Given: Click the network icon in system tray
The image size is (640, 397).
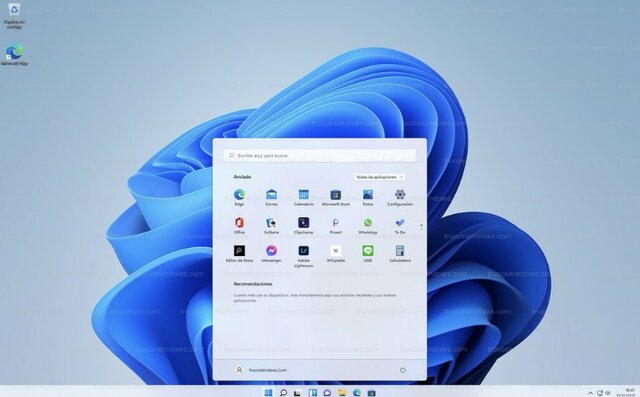Looking at the screenshot, I should [600, 393].
